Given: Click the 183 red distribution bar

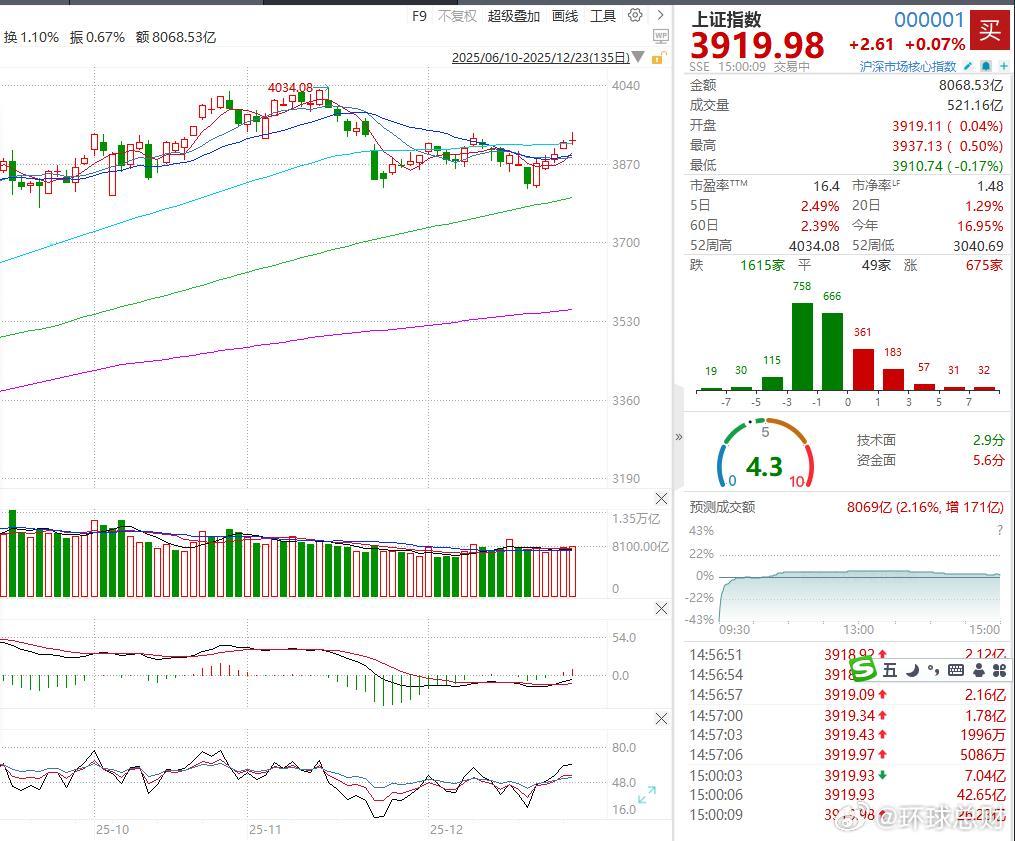Looking at the screenshot, I should [893, 379].
